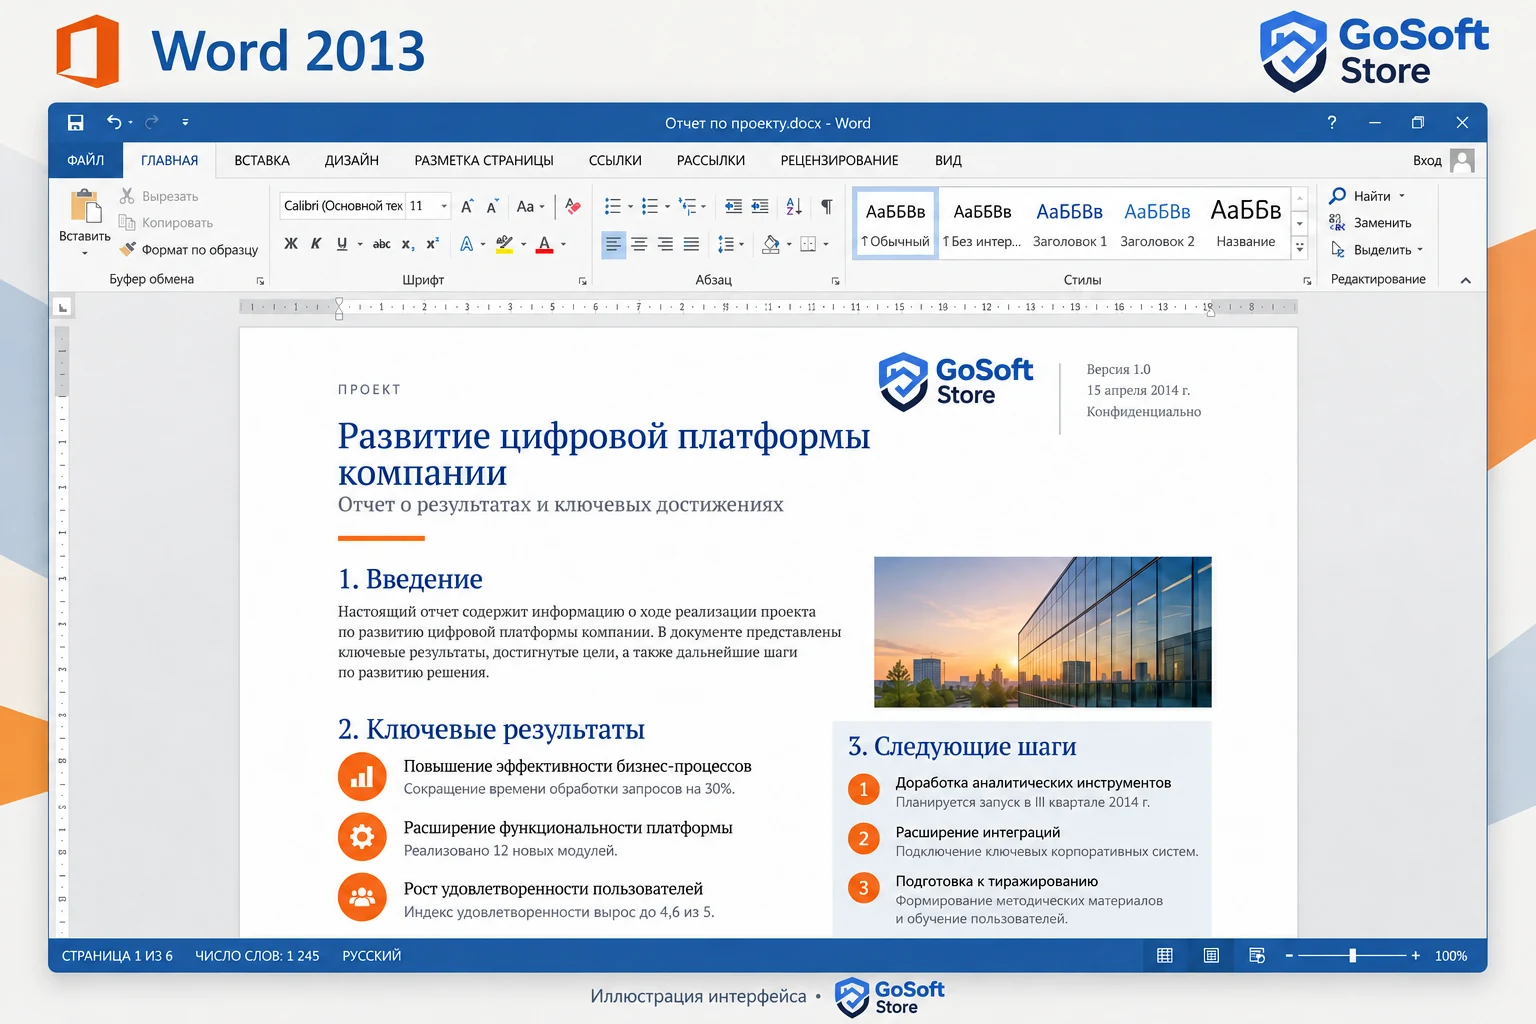Switch to the РЕЦЕНЗИРОВАНИЕ tab

tap(840, 160)
